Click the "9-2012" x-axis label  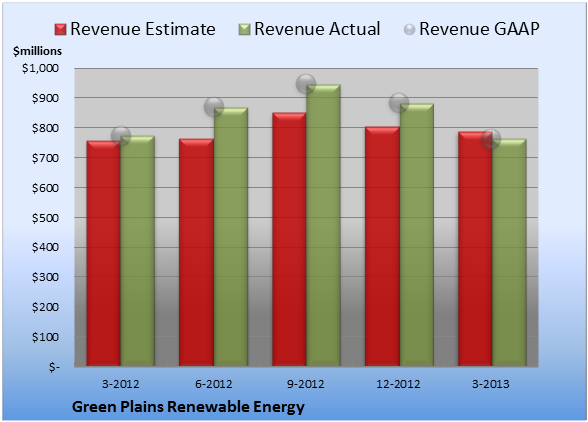click(x=306, y=384)
